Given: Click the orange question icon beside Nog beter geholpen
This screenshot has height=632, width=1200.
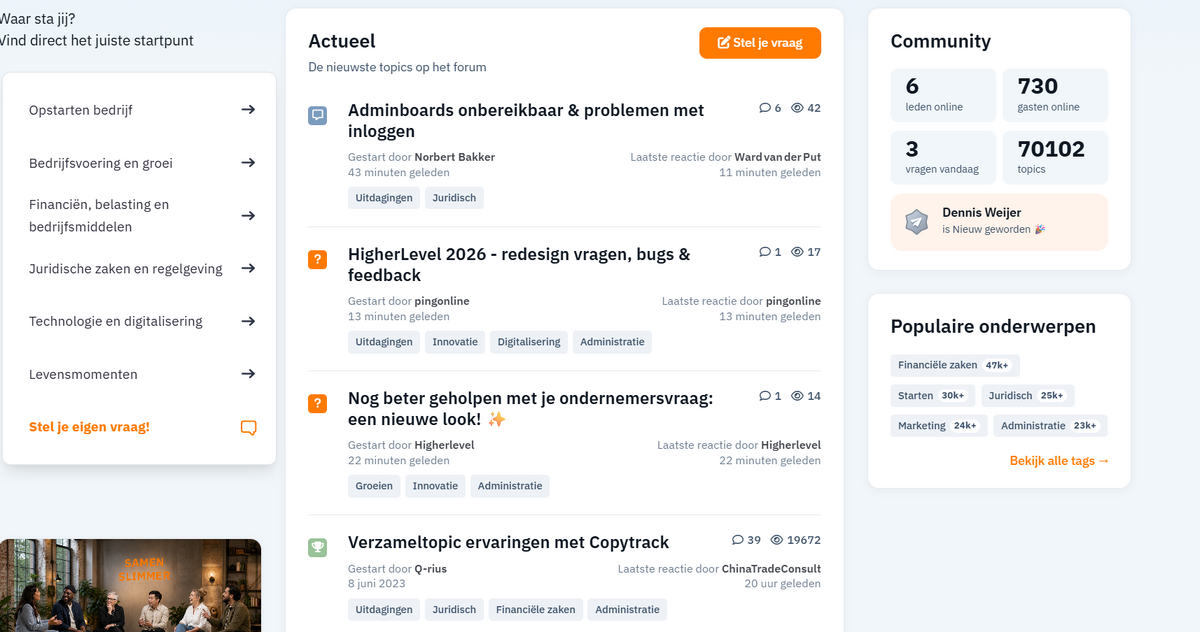Looking at the screenshot, I should click(x=317, y=403).
